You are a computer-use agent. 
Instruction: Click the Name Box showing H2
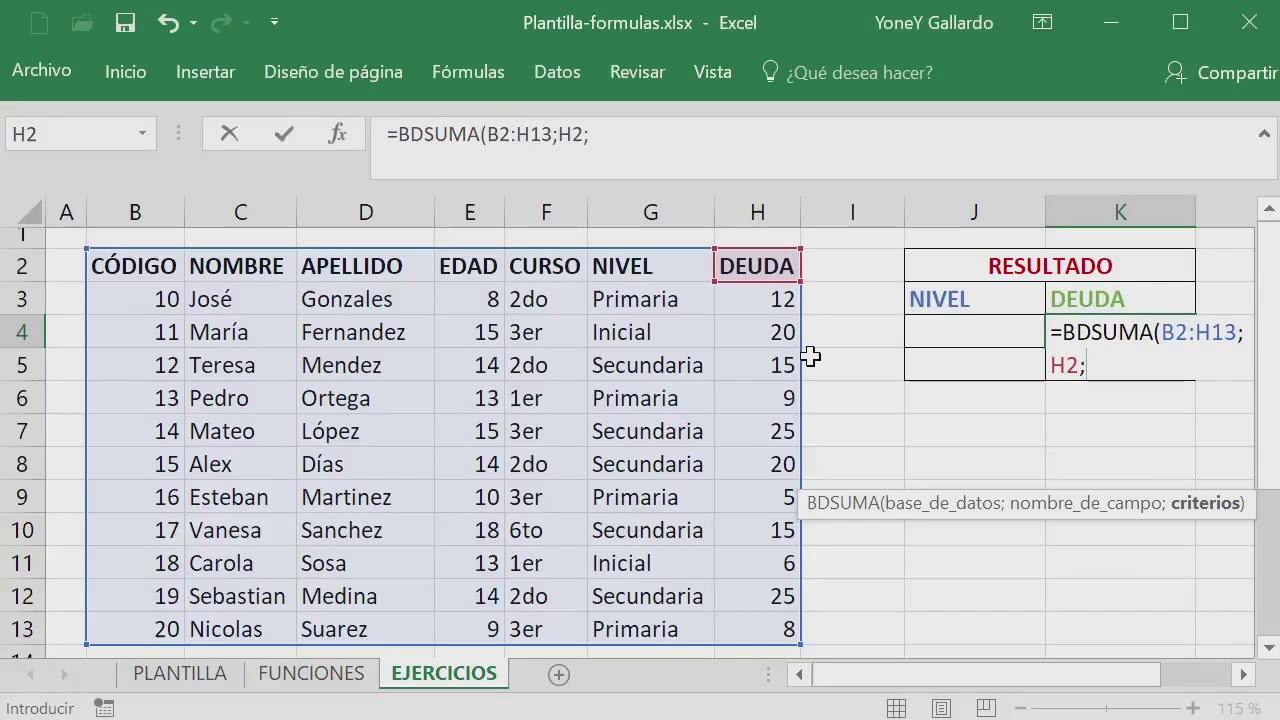(68, 133)
